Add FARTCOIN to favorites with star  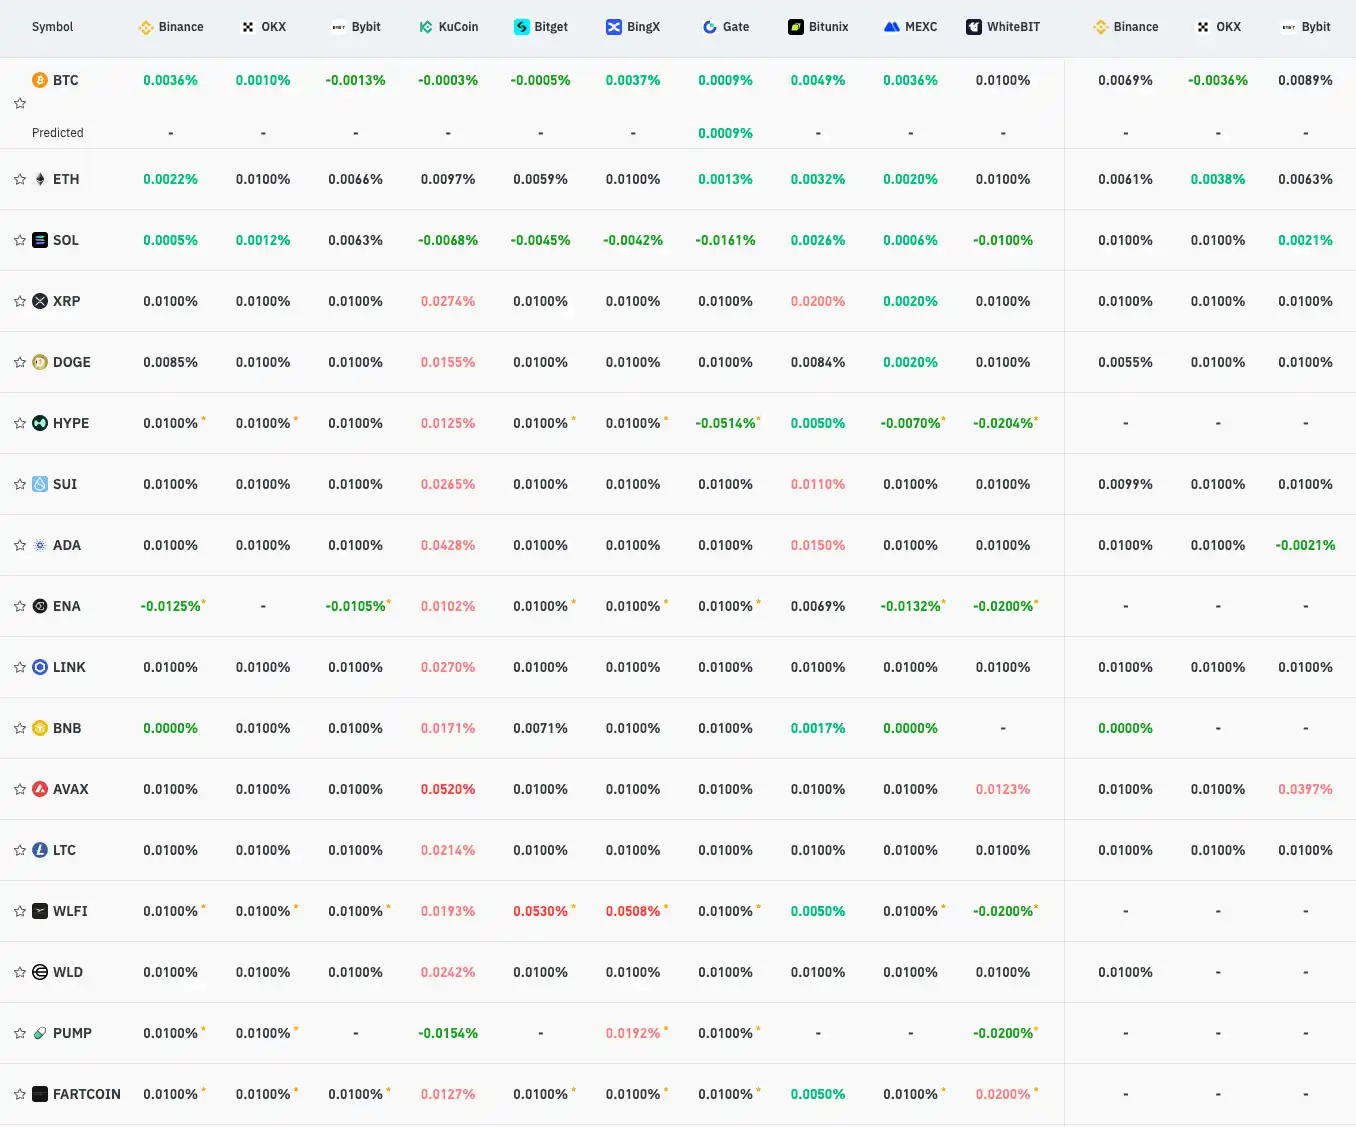click(20, 1094)
